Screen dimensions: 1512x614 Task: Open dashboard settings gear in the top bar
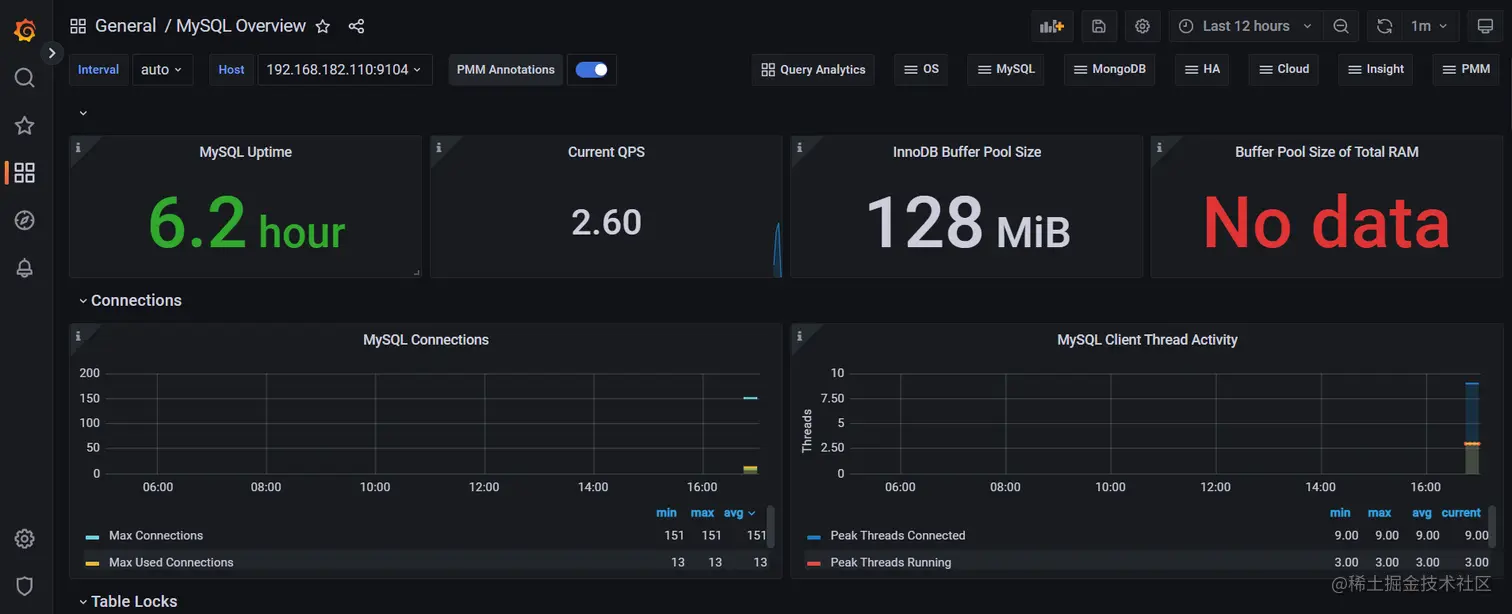click(x=1143, y=26)
